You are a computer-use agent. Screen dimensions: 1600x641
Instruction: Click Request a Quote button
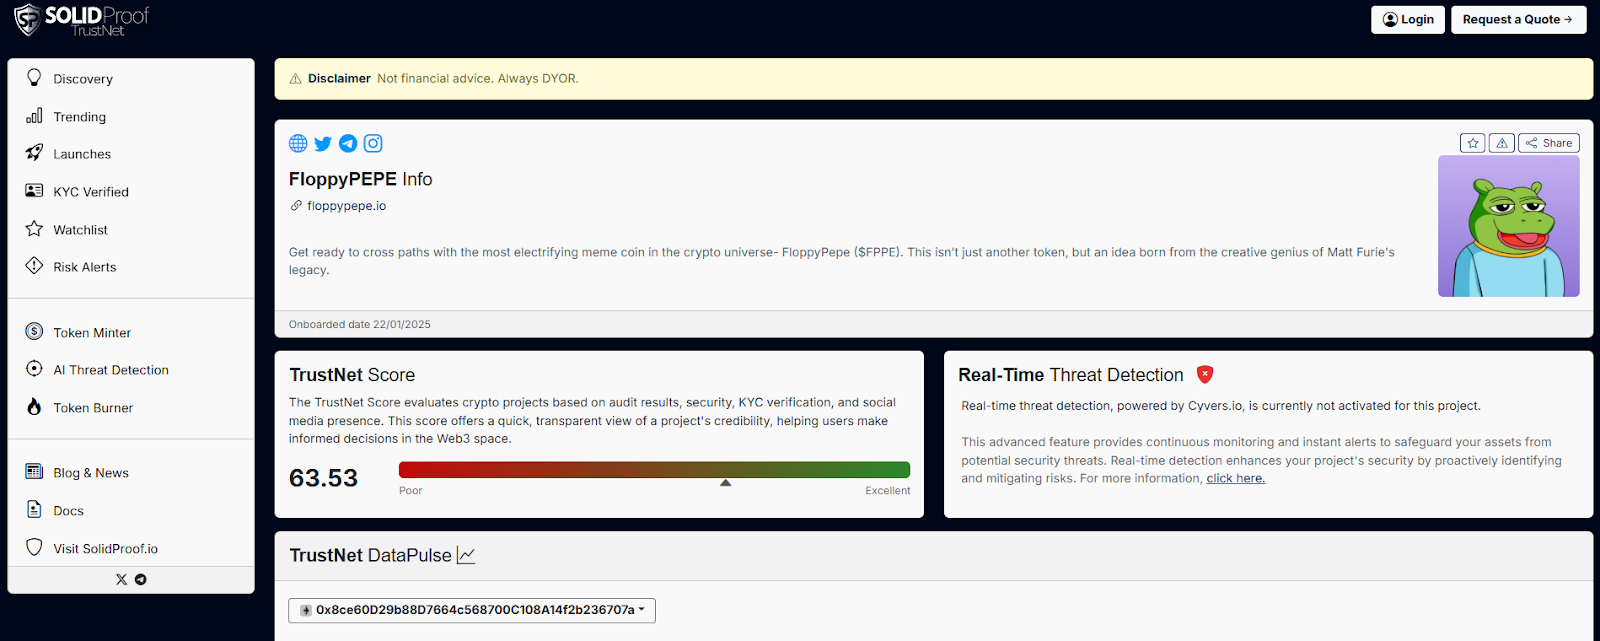click(1518, 19)
